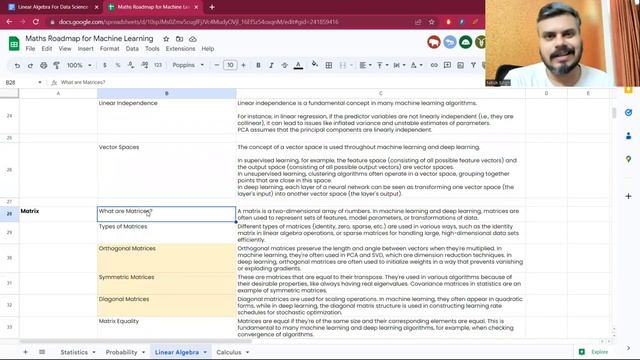
Task: Open a new browser tab
Action: tap(212, 7)
